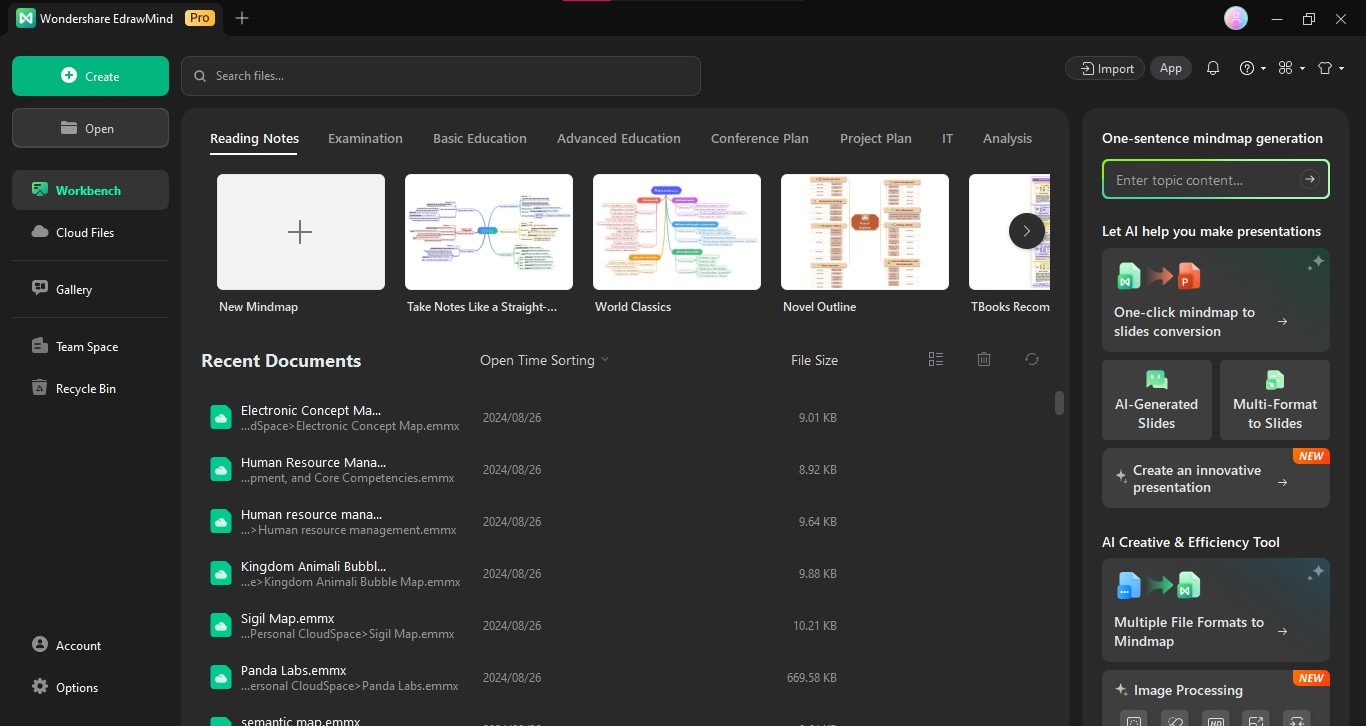Screen dimensions: 1366x726
Task: Open Multiple File Formats to Mindmap
Action: click(x=1216, y=610)
